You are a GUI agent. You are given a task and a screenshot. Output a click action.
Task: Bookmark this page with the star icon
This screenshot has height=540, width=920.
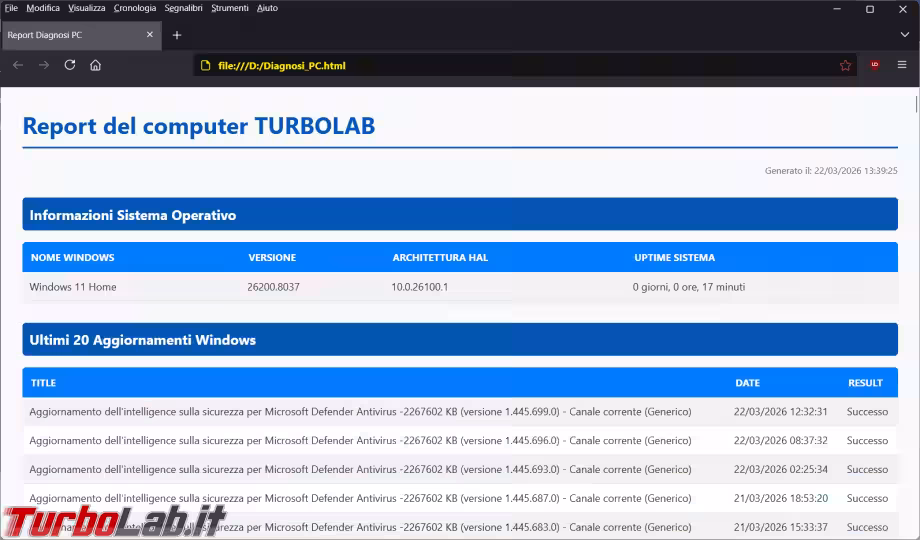(845, 65)
